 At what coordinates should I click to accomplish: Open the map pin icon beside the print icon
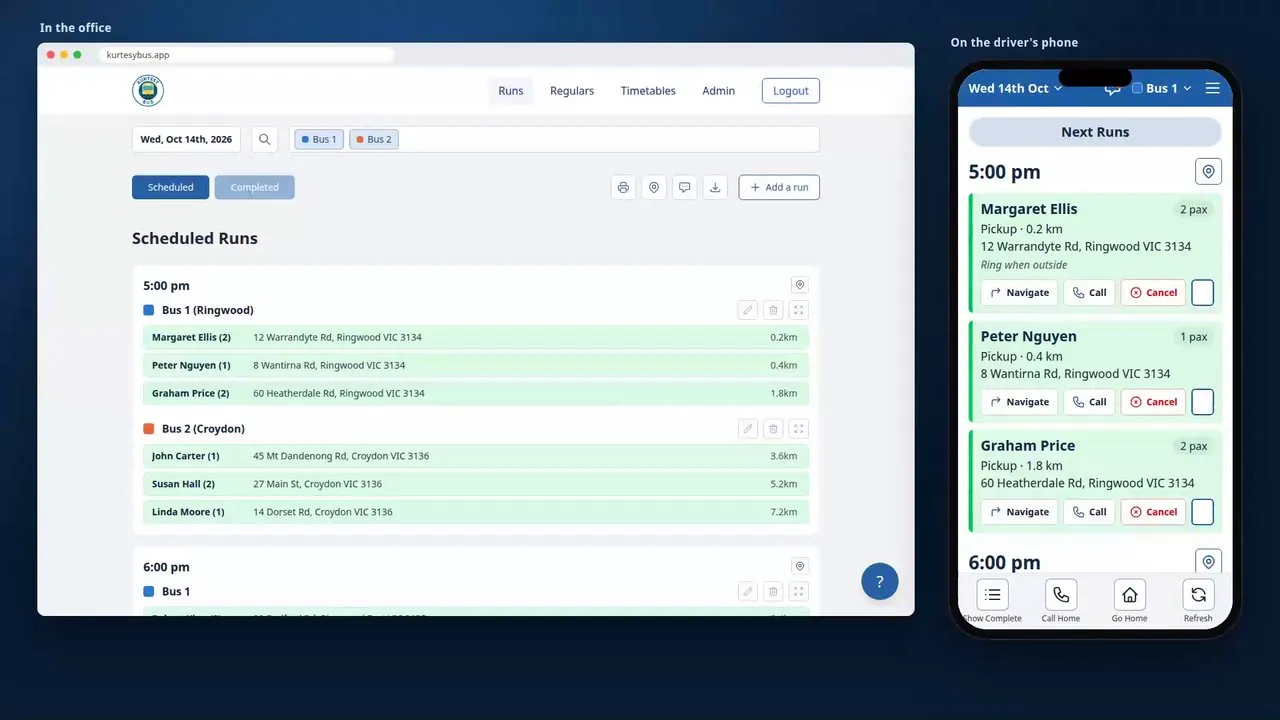654,187
